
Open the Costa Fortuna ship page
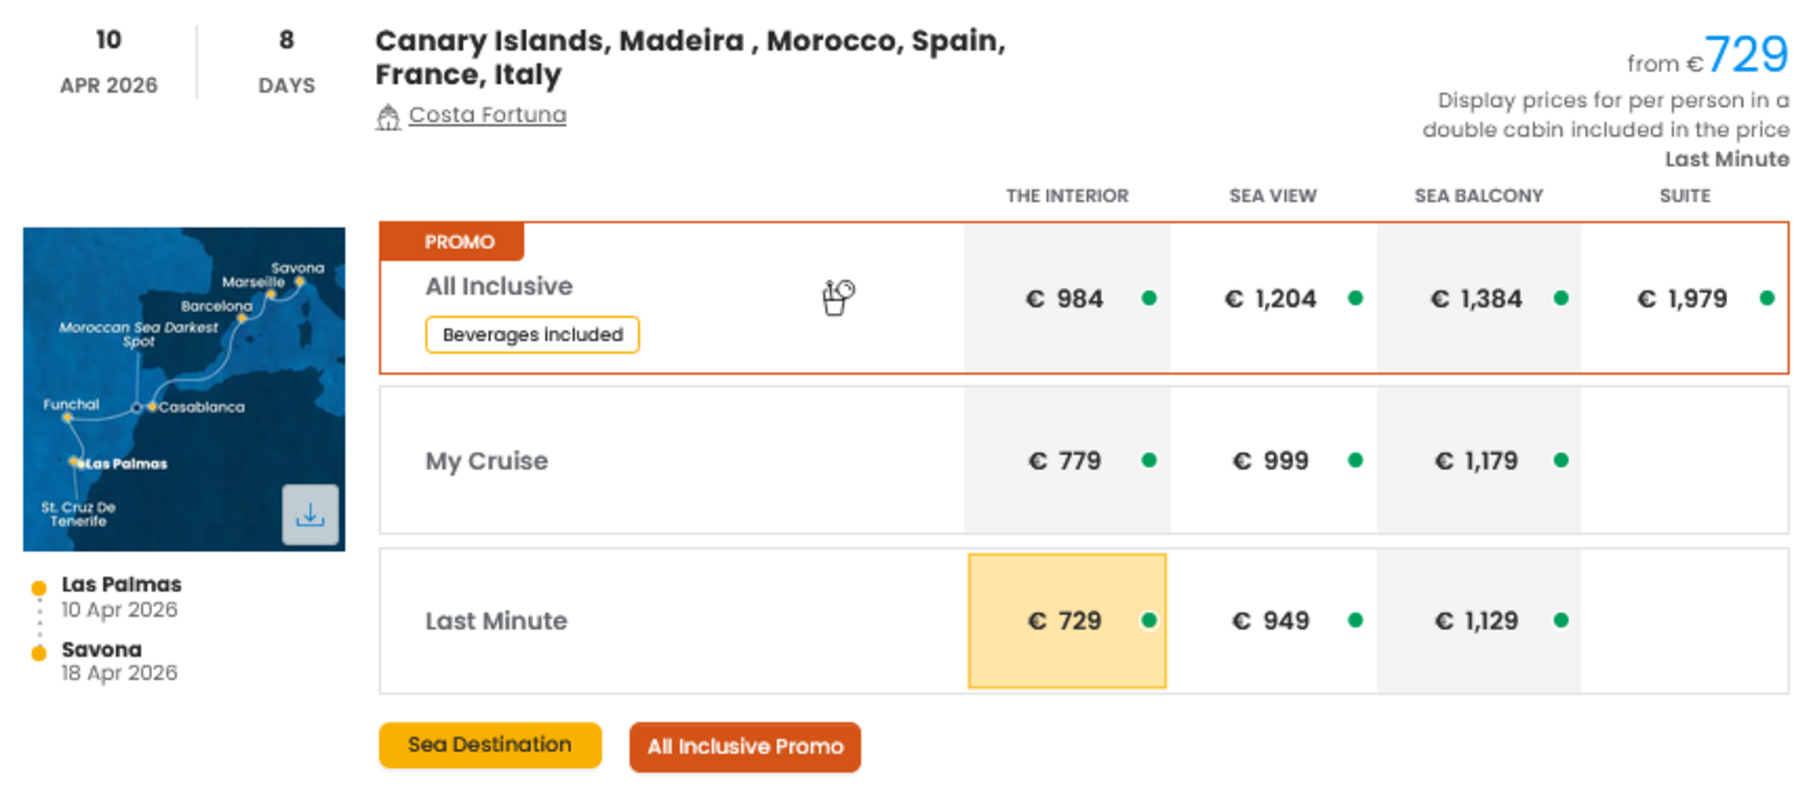point(486,115)
